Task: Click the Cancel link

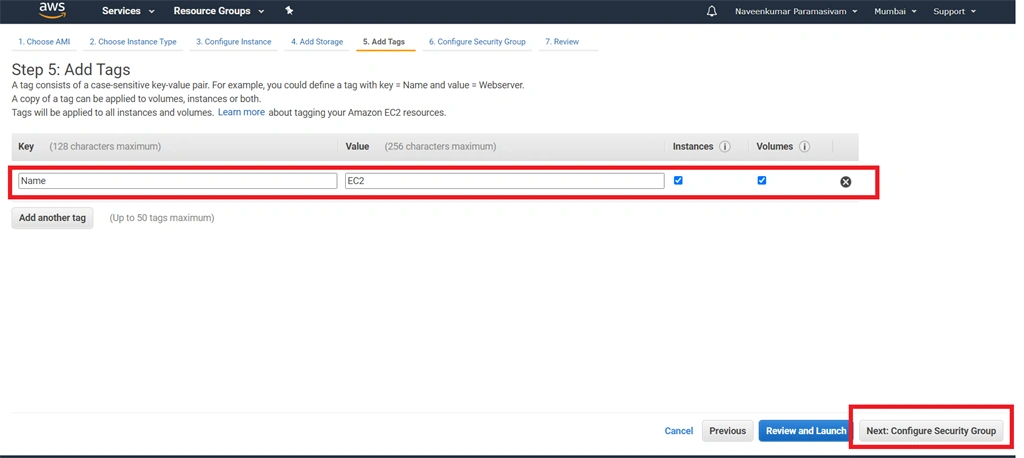Action: pos(679,431)
